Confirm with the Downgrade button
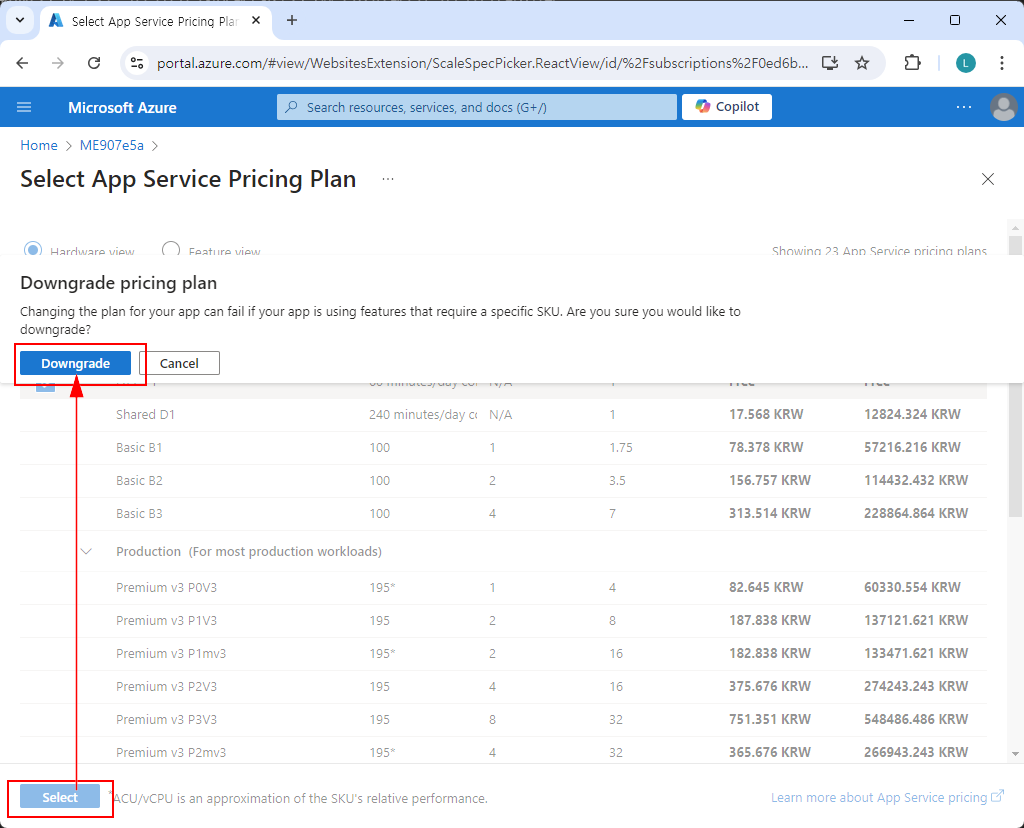Viewport: 1024px width, 828px height. click(x=76, y=364)
